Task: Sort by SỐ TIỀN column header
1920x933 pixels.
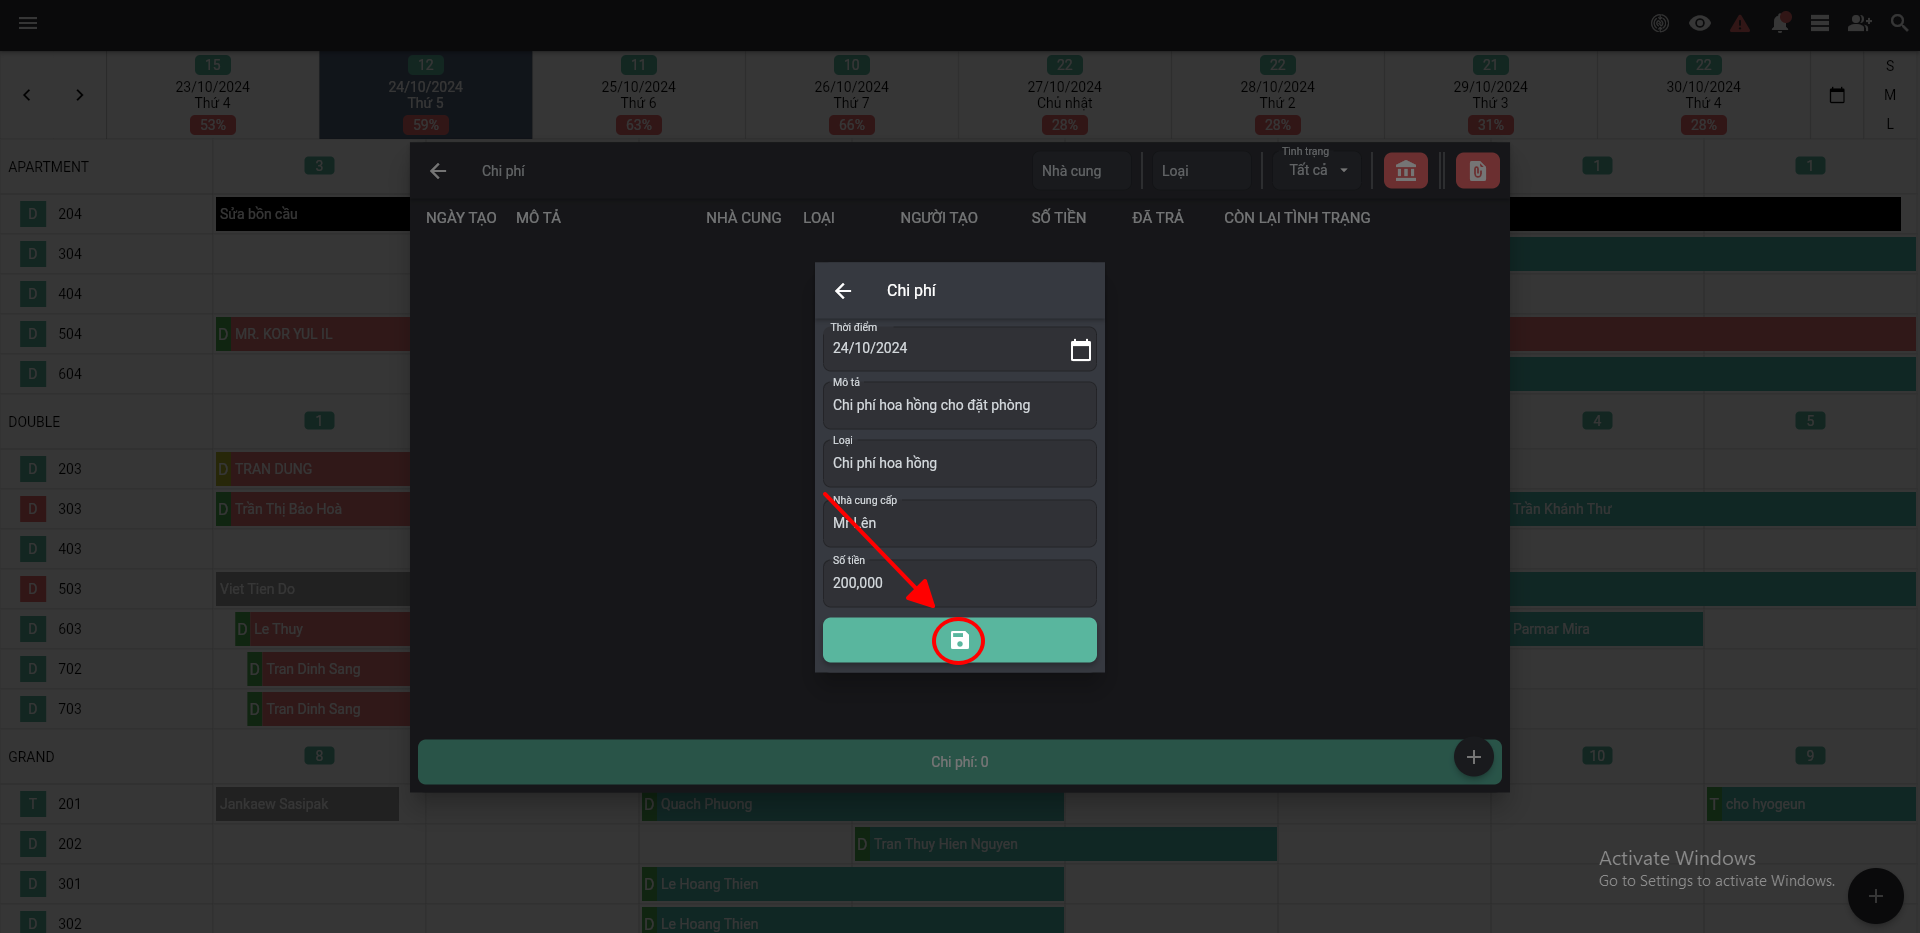Action: pos(1058,218)
